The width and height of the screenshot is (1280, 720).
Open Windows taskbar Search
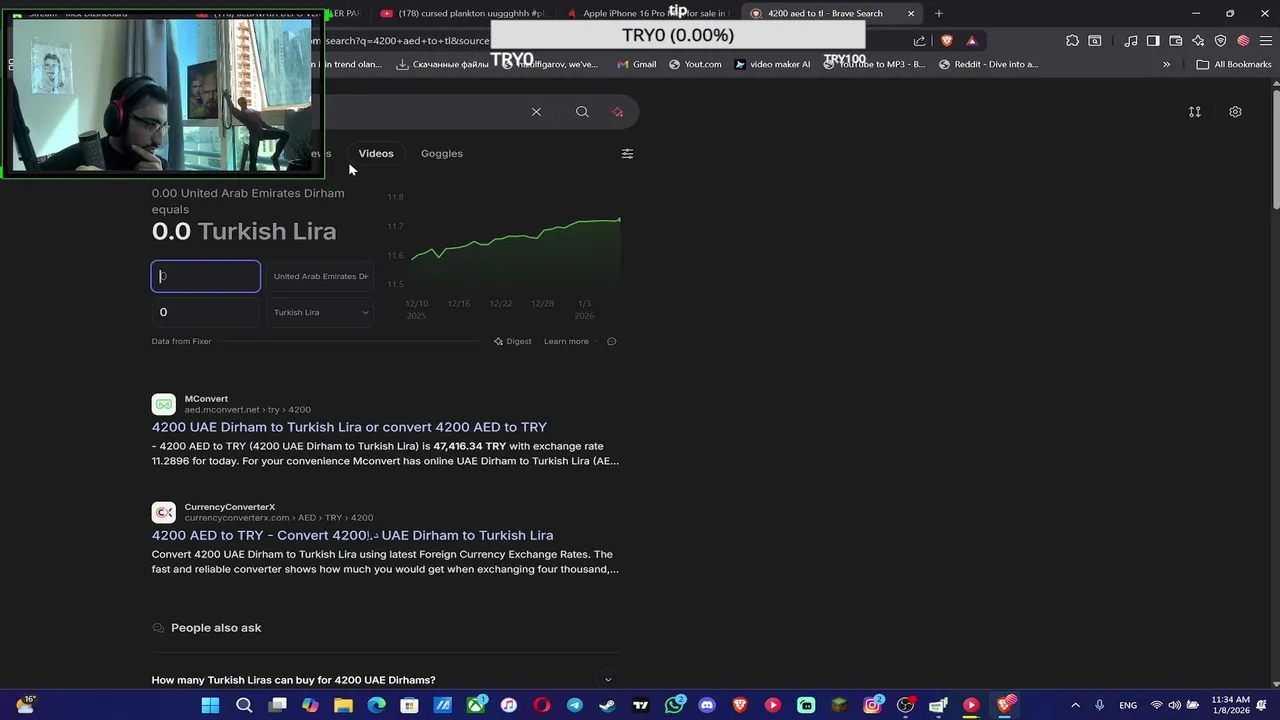tap(244, 705)
